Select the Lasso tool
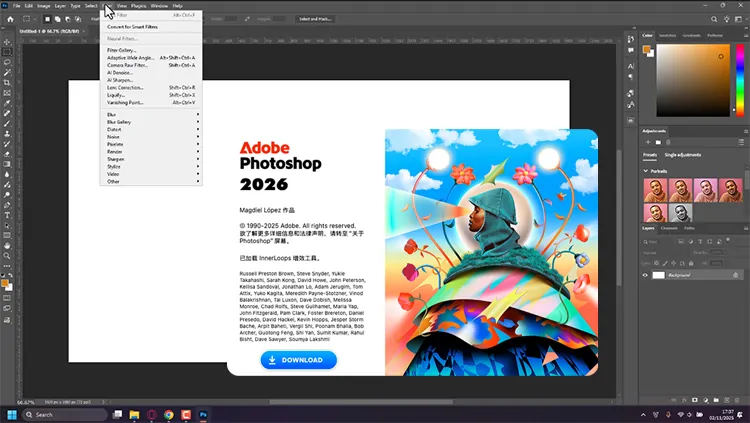This screenshot has height=423, width=750. 7,62
